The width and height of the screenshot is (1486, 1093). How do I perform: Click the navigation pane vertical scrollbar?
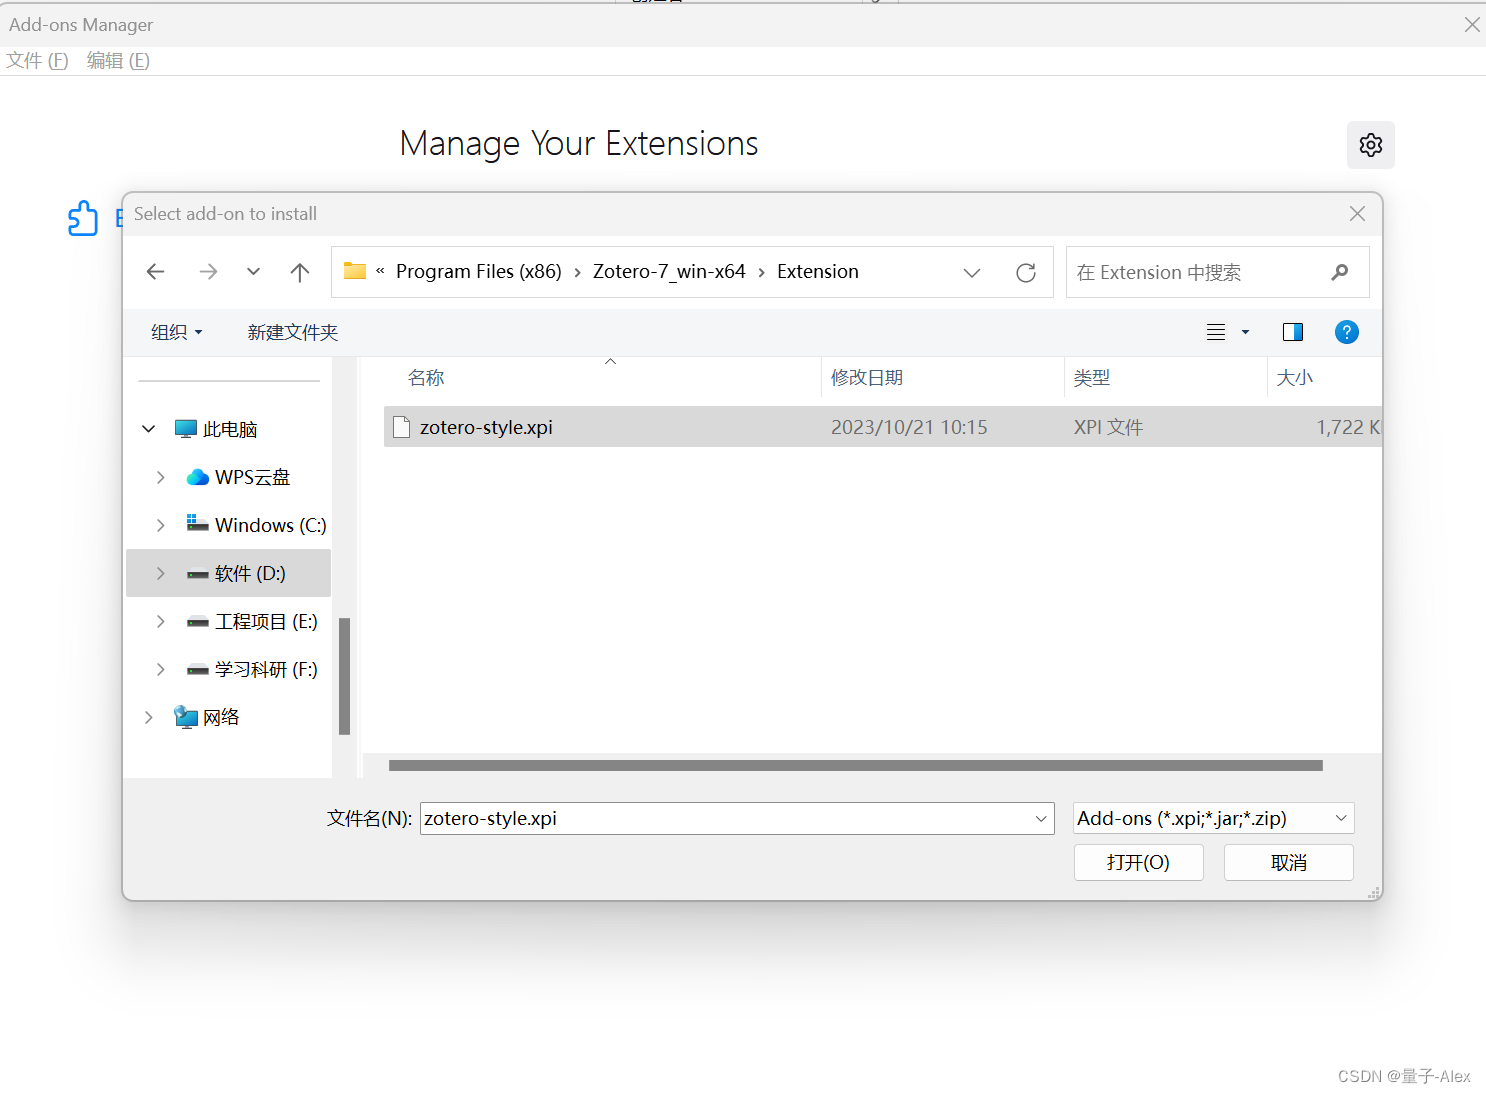click(344, 676)
